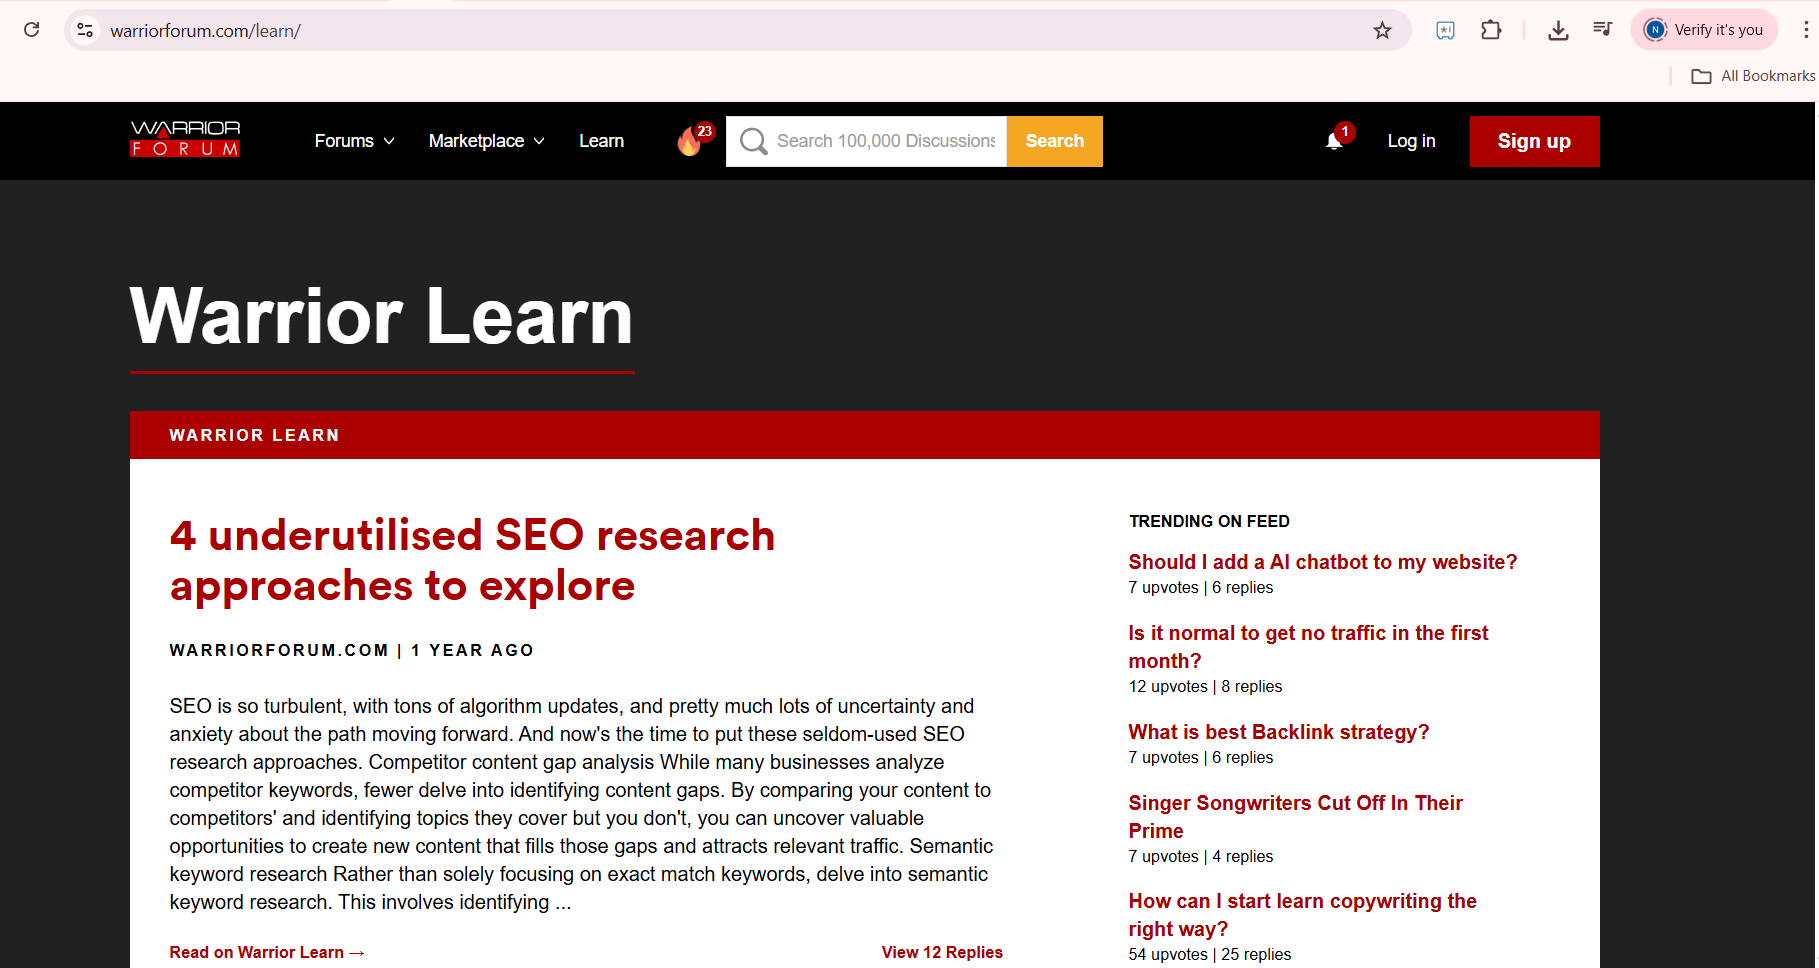Open the Learn menu item
The height and width of the screenshot is (968, 1819).
[602, 141]
